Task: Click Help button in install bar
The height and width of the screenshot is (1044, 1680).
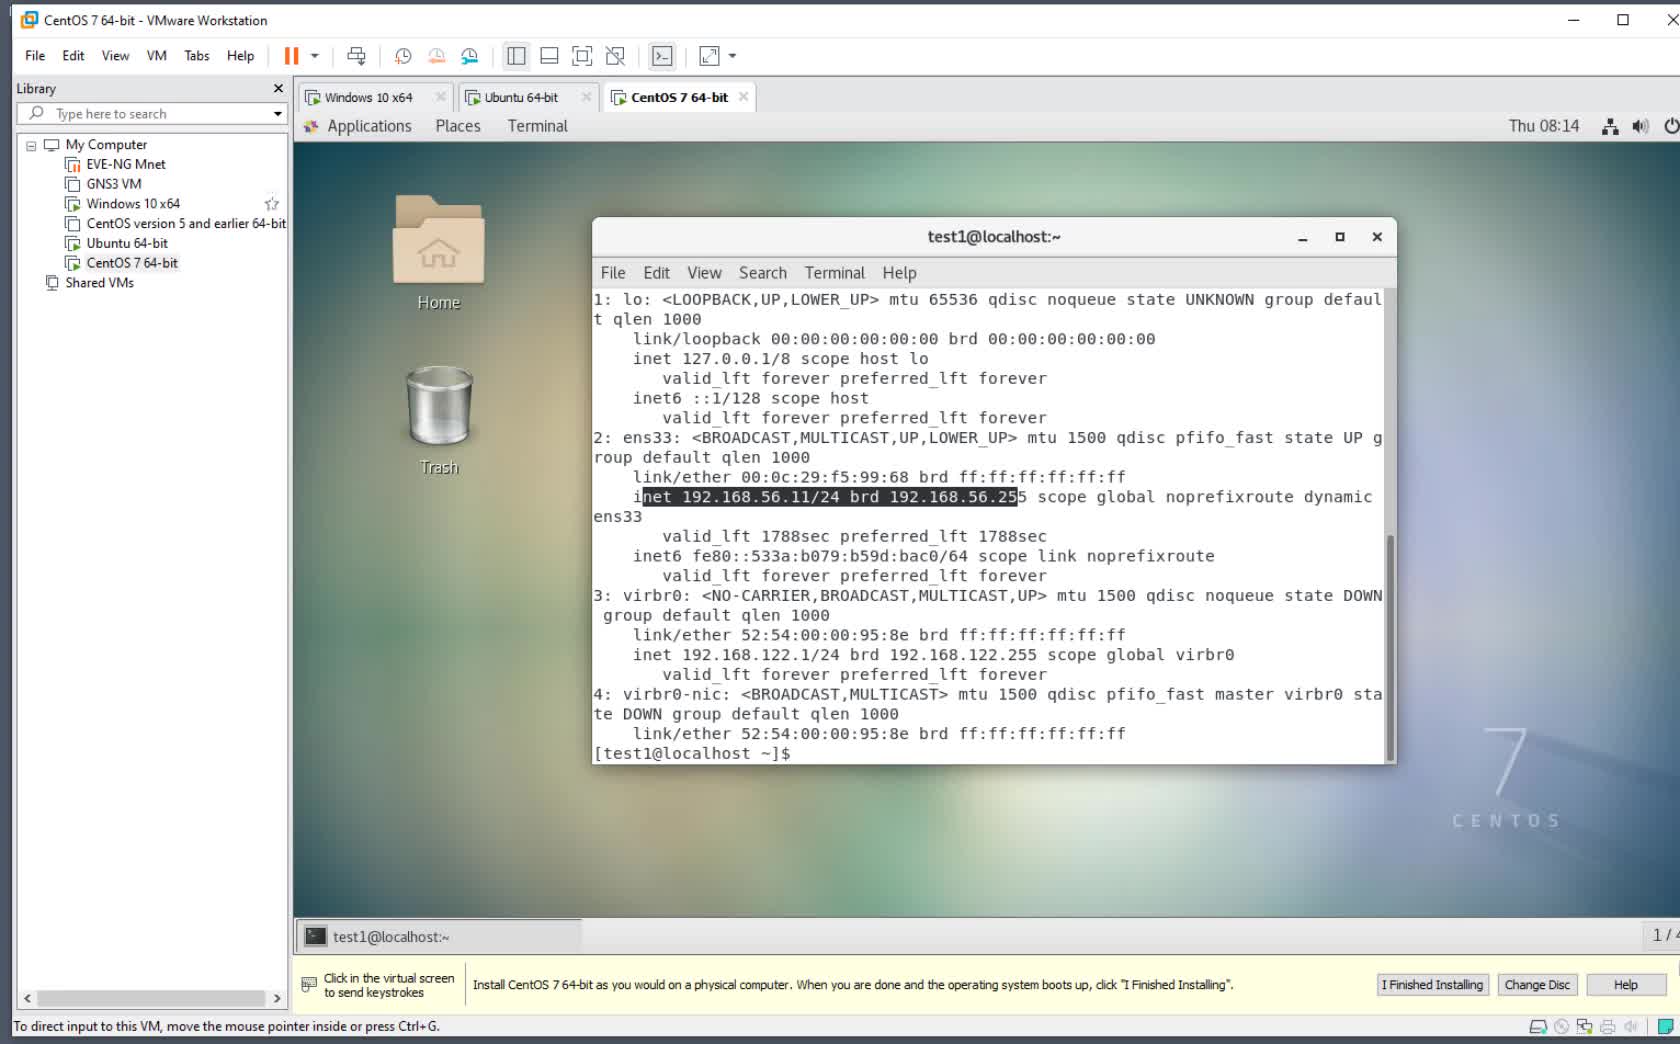Action: pyautogui.click(x=1625, y=985)
